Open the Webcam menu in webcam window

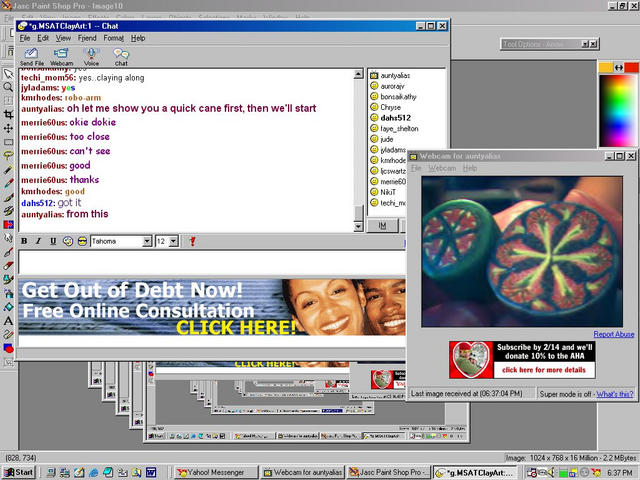(x=442, y=168)
